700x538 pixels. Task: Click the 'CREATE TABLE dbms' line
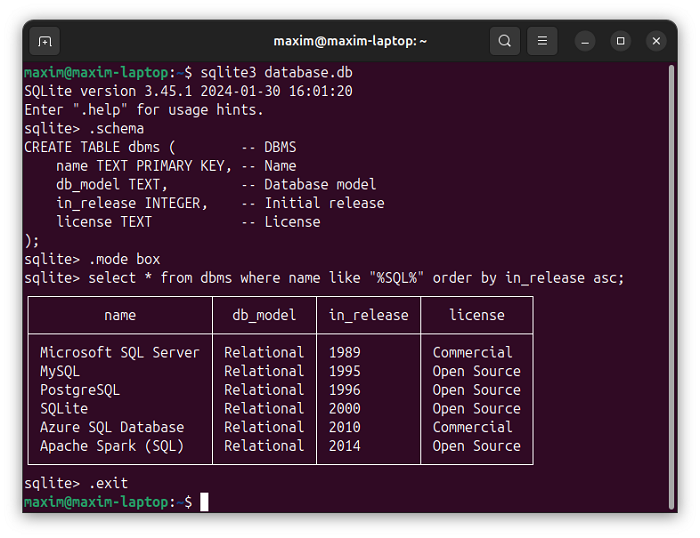point(100,147)
